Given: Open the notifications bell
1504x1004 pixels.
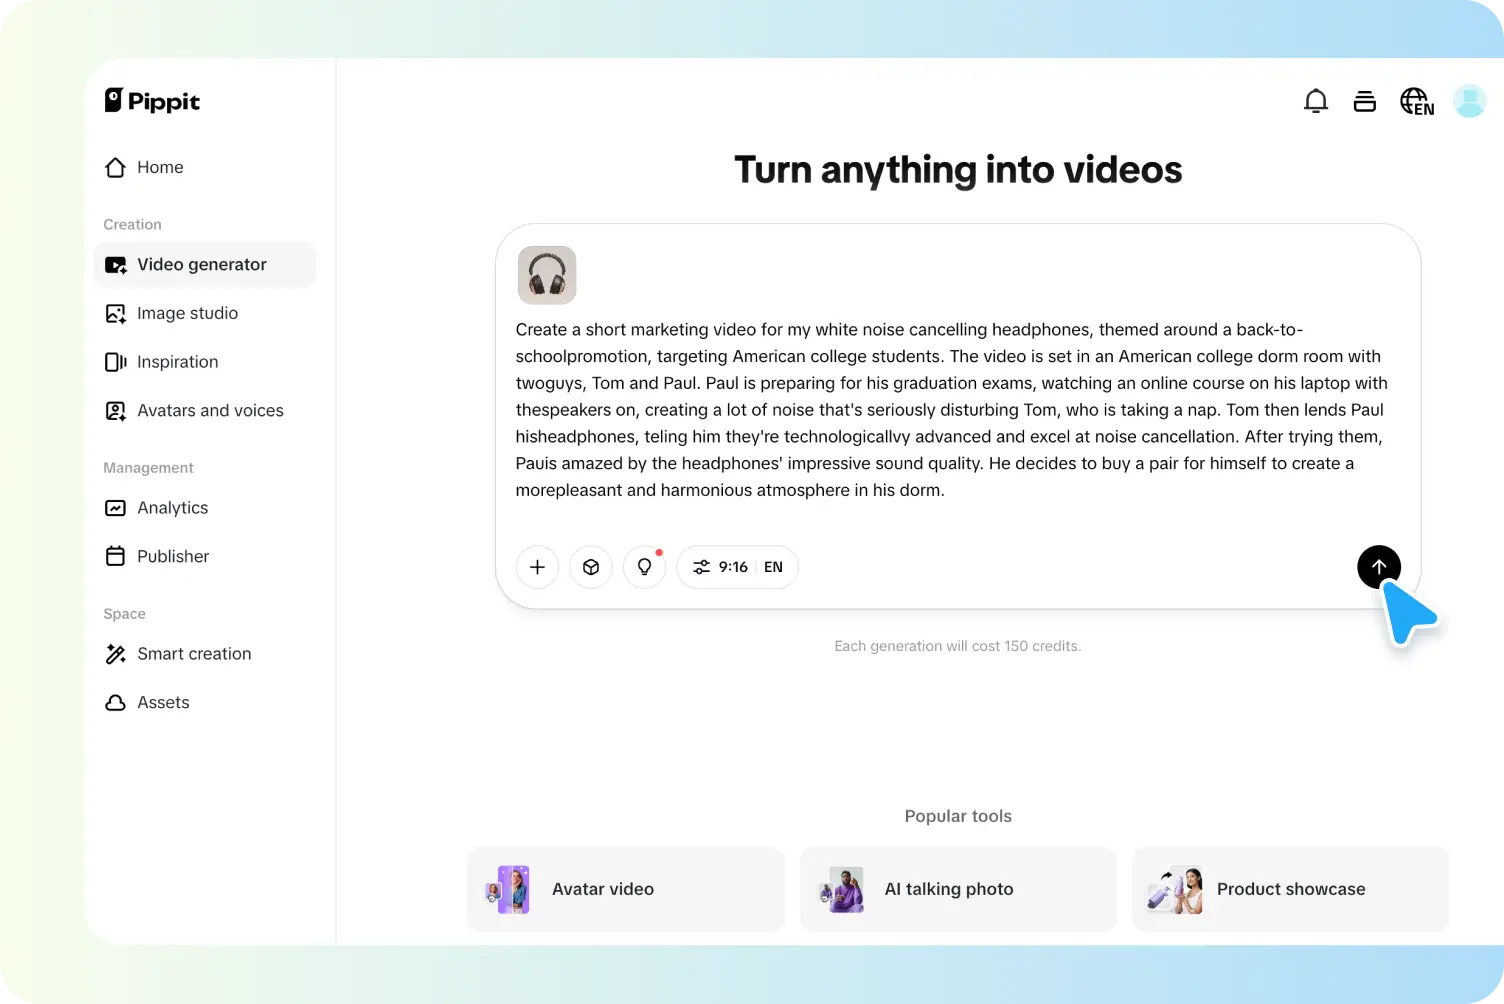Looking at the screenshot, I should pyautogui.click(x=1316, y=100).
